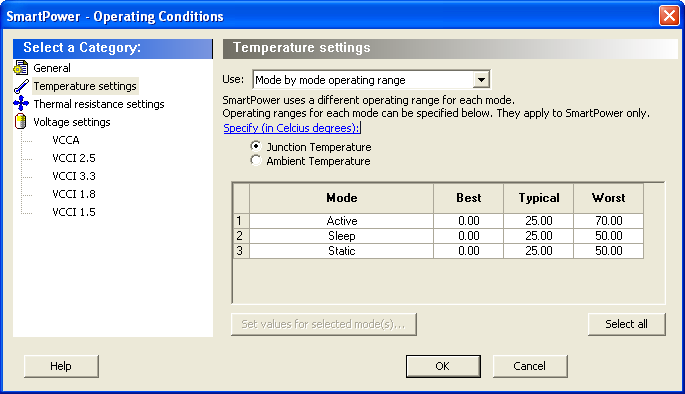
Task: Confirm with the OK button
Action: [443, 366]
